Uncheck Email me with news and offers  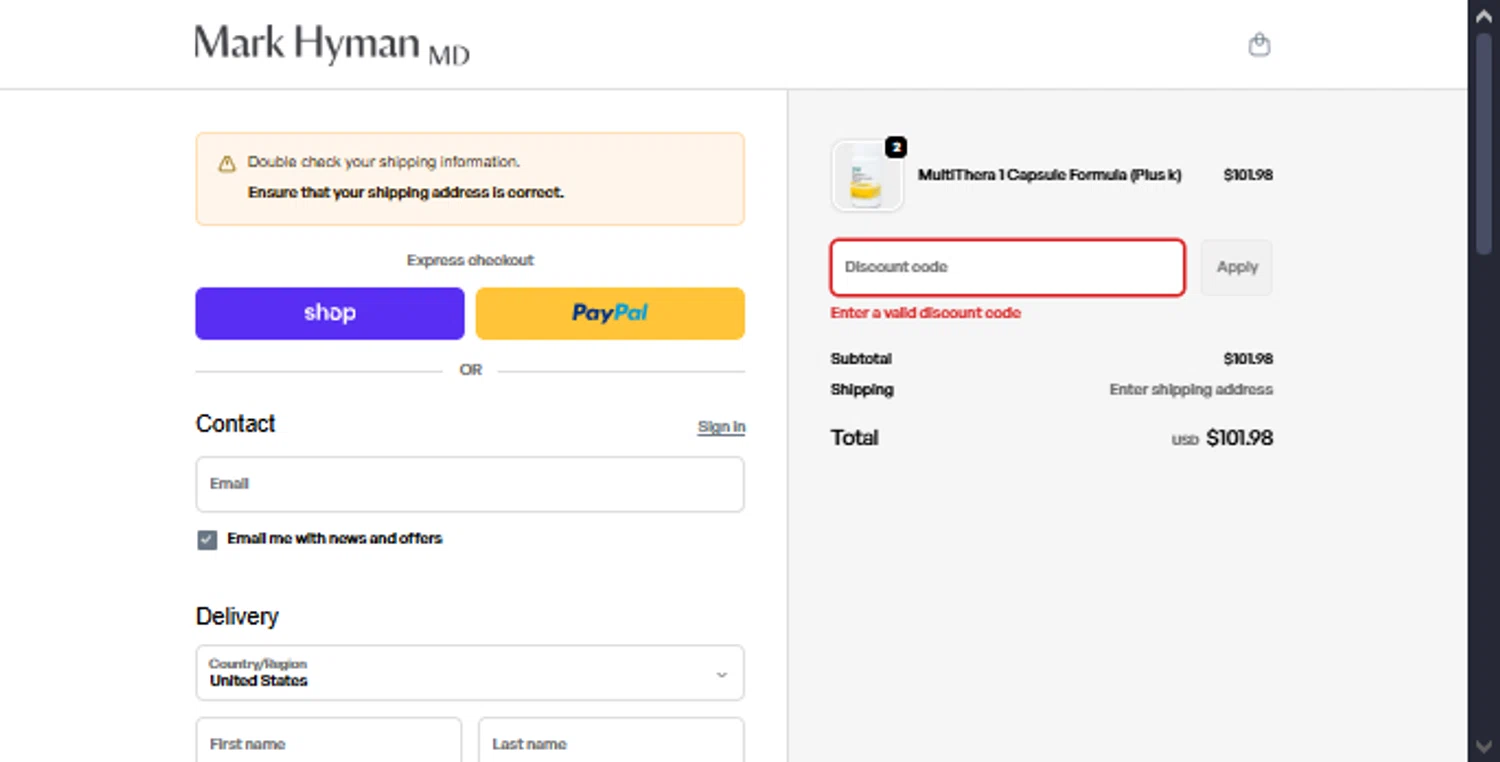coord(207,540)
